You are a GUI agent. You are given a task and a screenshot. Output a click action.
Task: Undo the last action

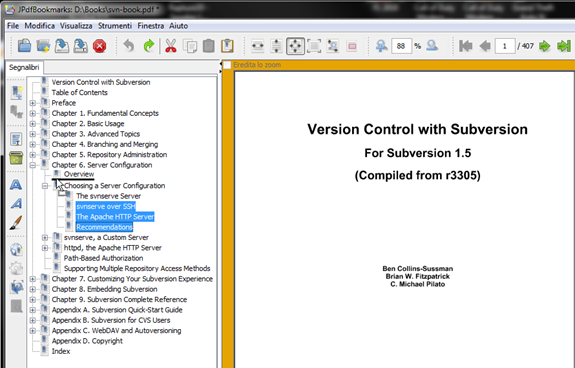click(x=129, y=46)
